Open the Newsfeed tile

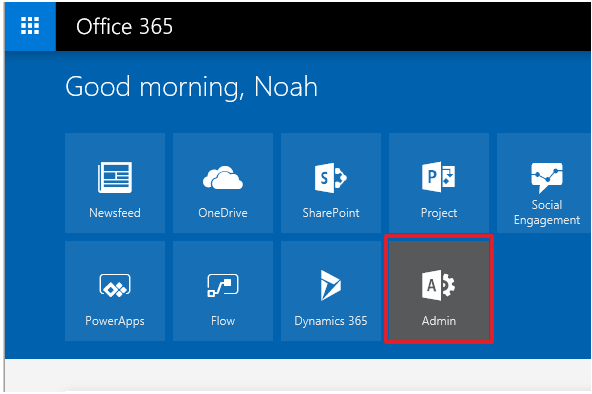coord(115,183)
